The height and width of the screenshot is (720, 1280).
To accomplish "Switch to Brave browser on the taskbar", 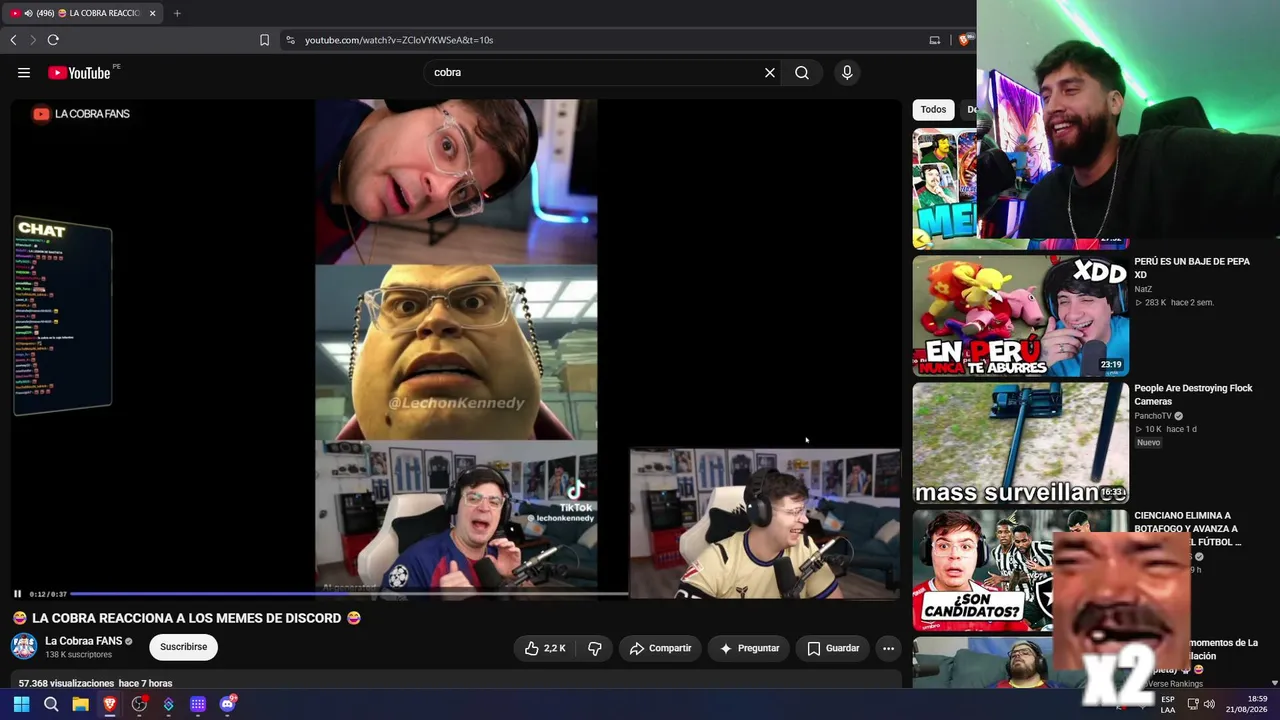I will tap(110, 704).
